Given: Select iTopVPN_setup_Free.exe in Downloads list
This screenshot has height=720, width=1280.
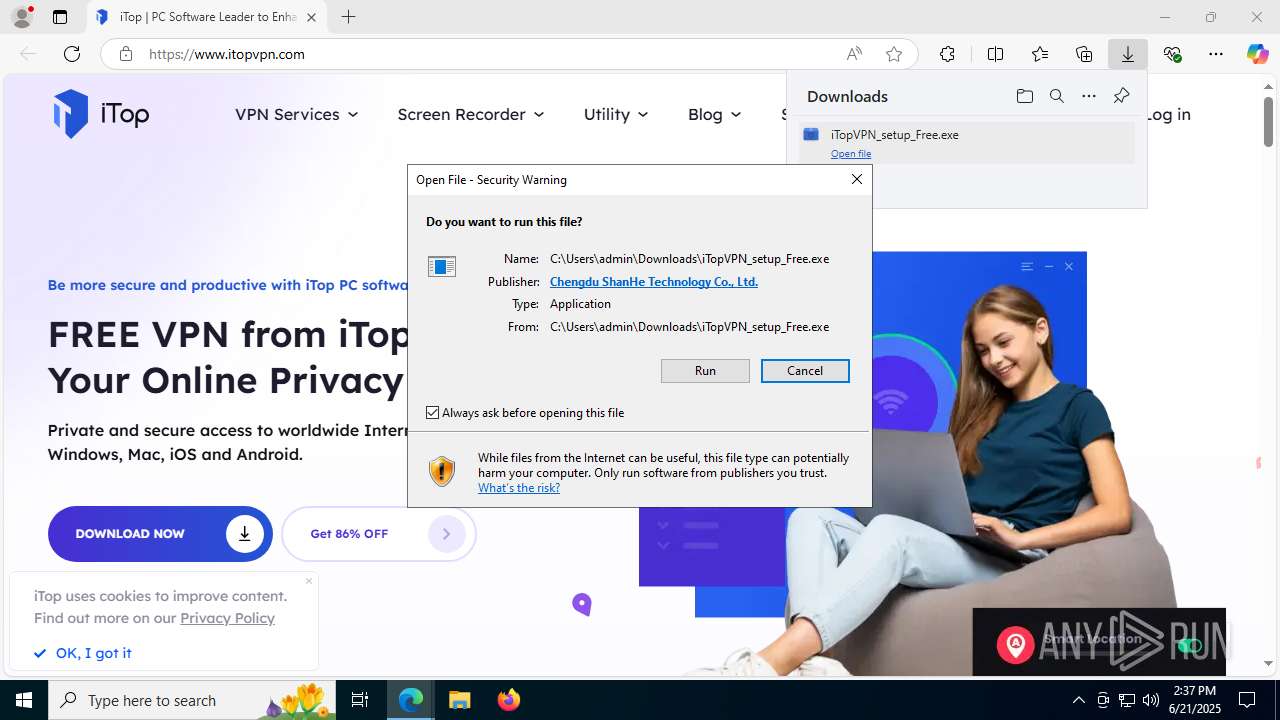Looking at the screenshot, I should [967, 143].
